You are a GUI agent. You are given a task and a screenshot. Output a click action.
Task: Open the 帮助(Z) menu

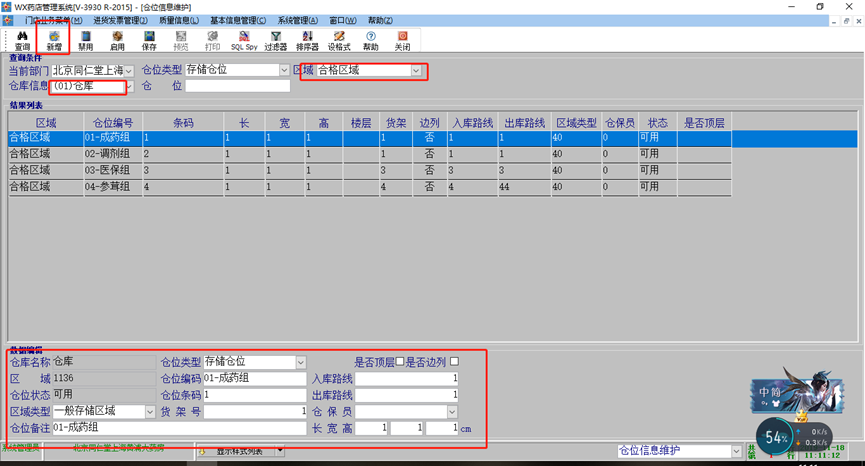click(380, 20)
